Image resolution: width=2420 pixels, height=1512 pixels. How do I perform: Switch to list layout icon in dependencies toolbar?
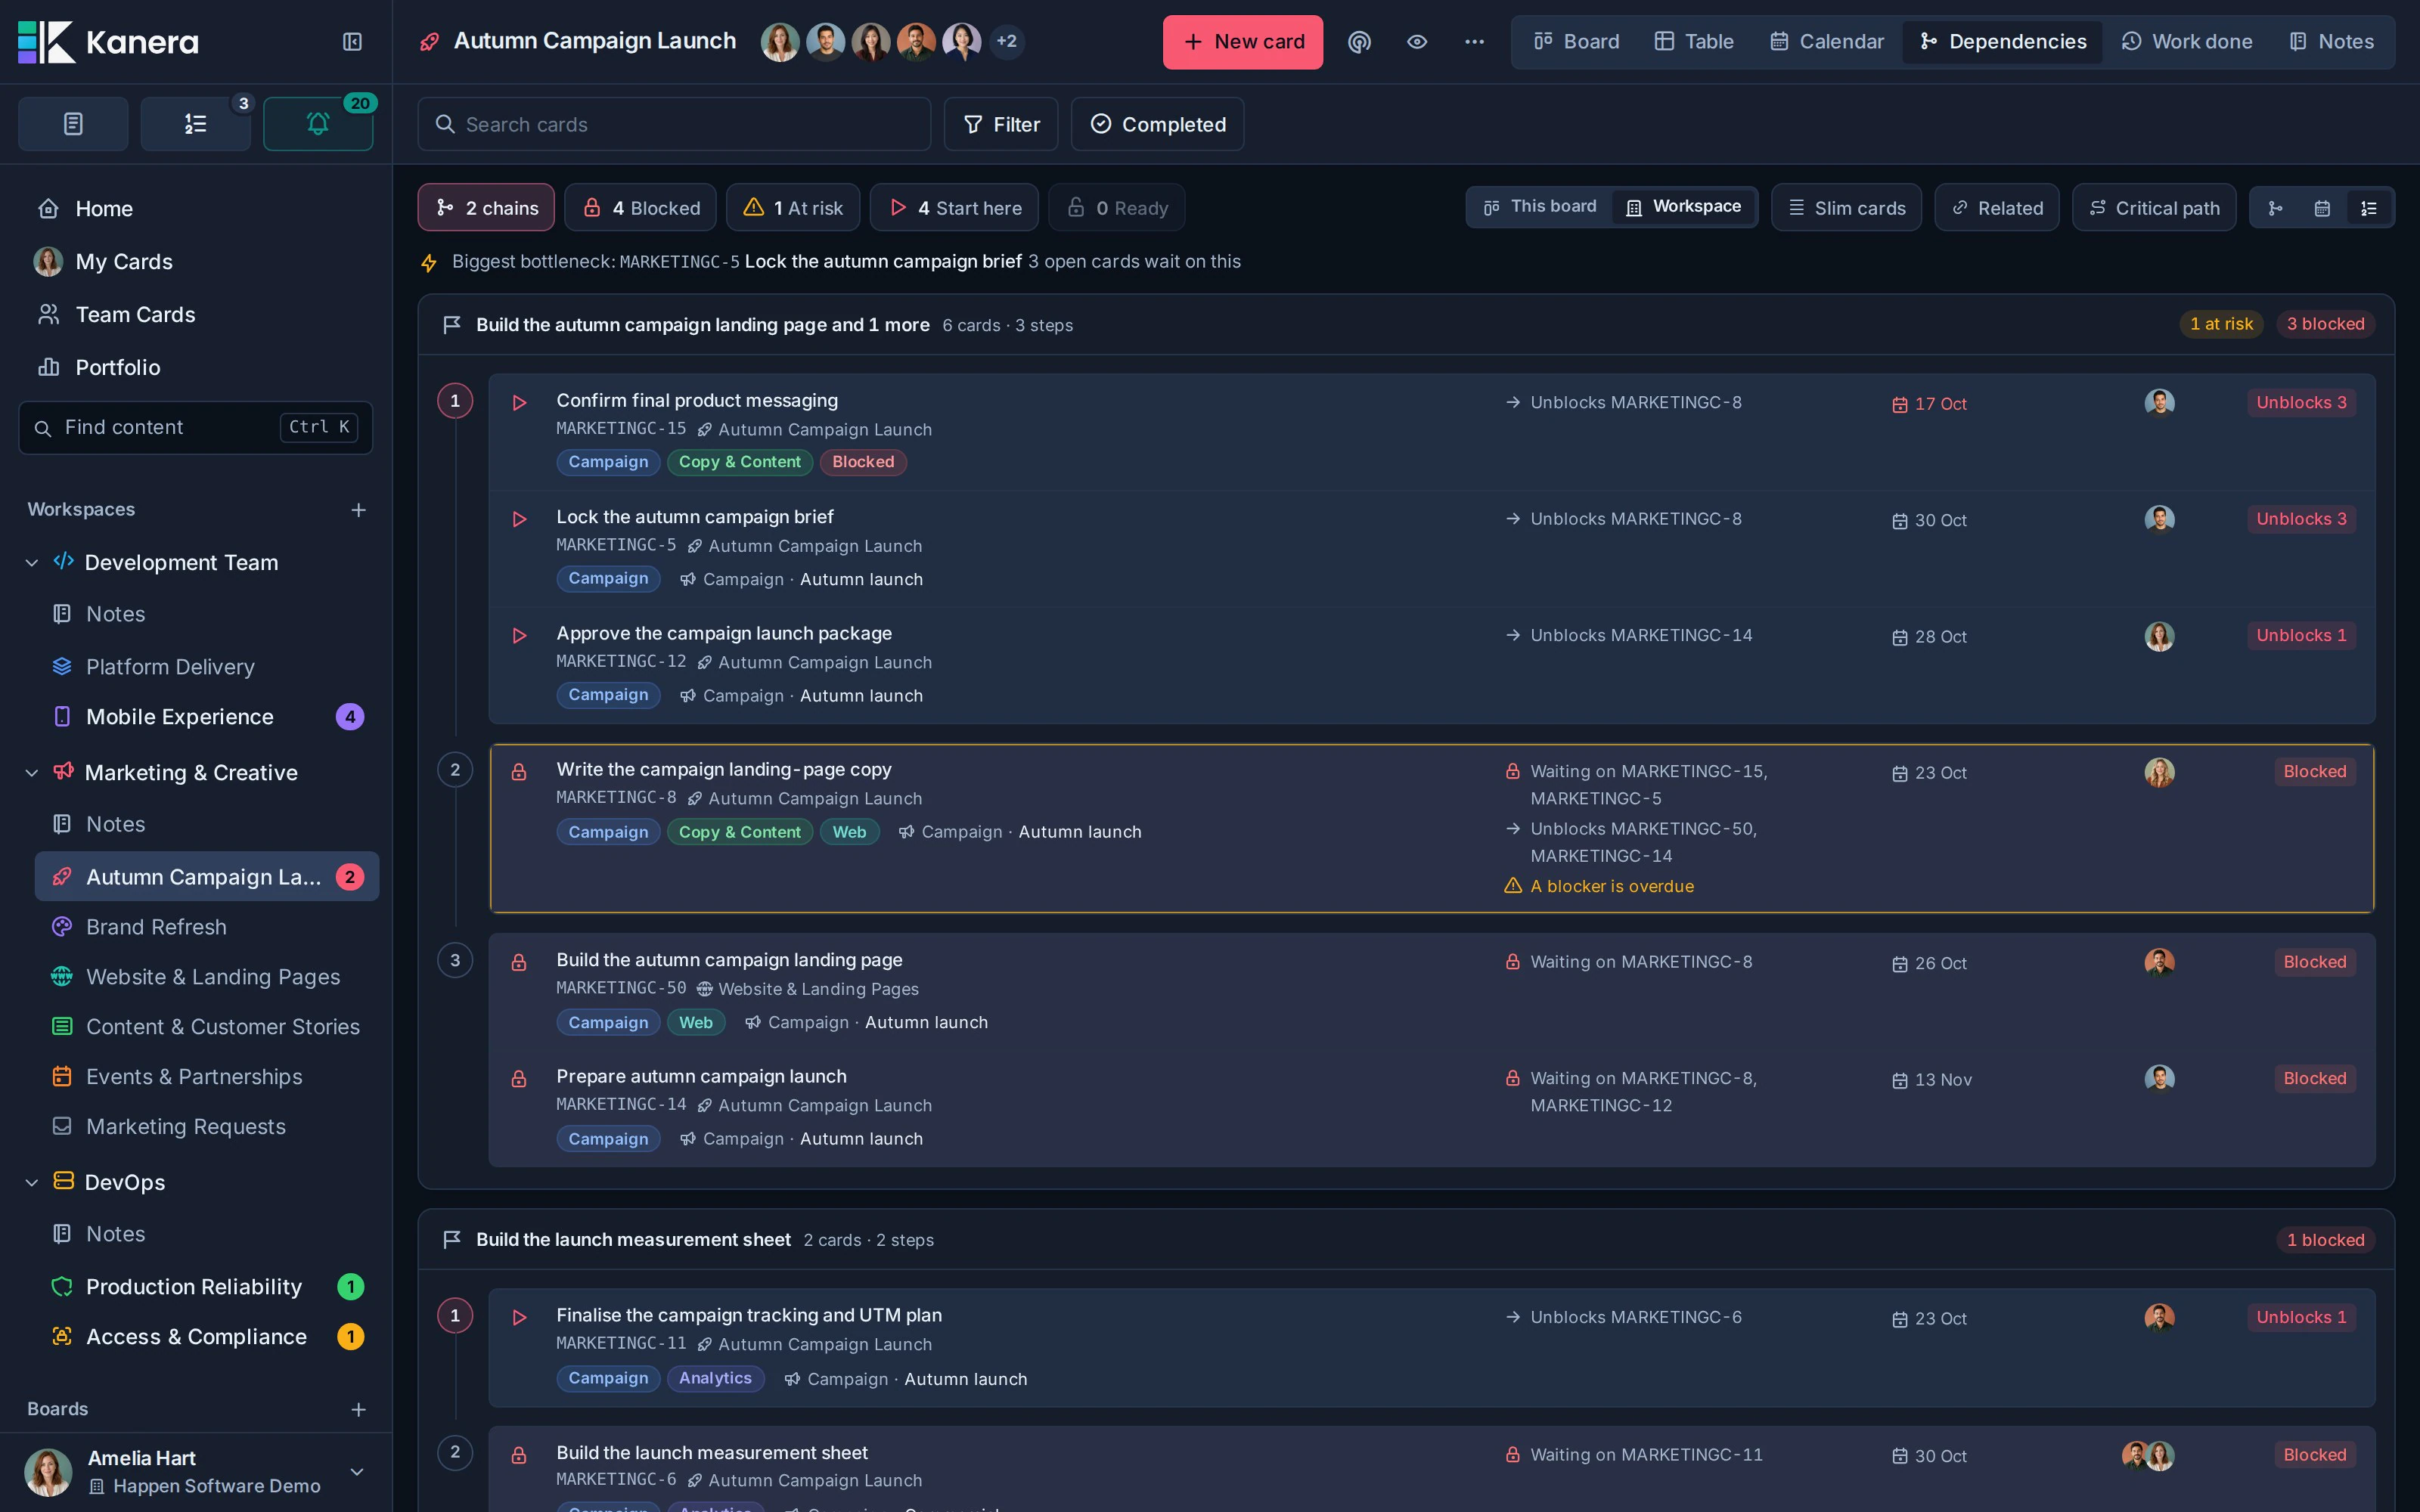point(2369,208)
